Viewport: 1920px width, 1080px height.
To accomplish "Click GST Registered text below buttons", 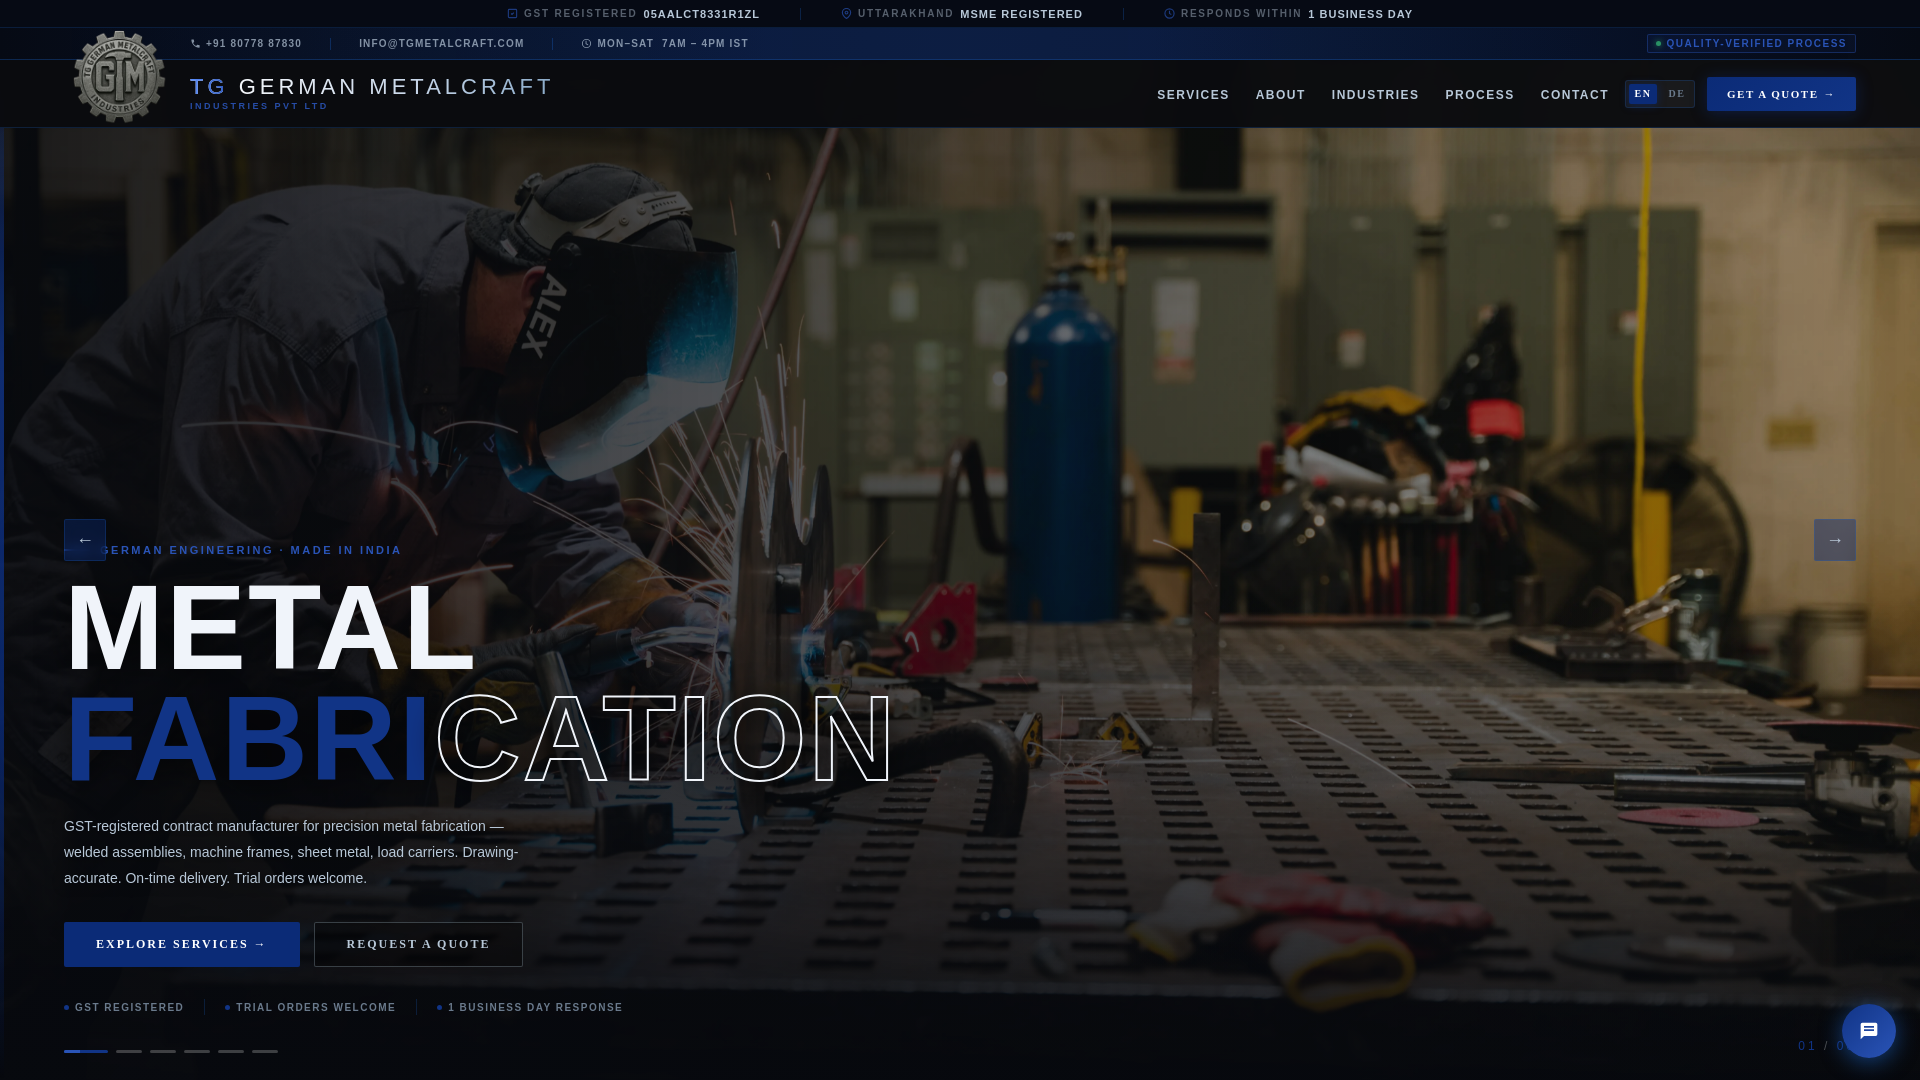I will point(129,1008).
